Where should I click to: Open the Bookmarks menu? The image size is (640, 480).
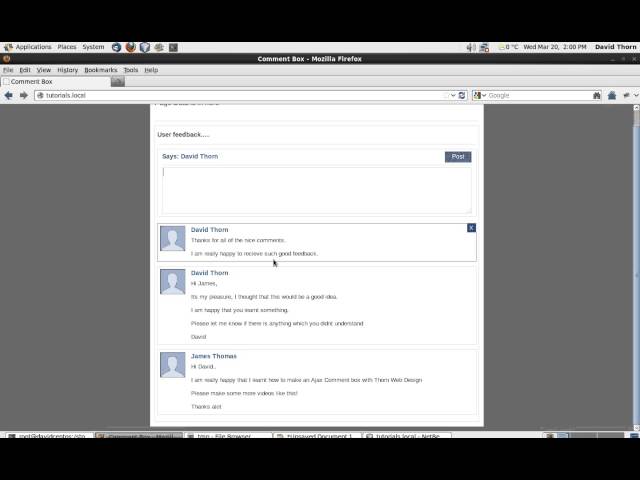101,70
